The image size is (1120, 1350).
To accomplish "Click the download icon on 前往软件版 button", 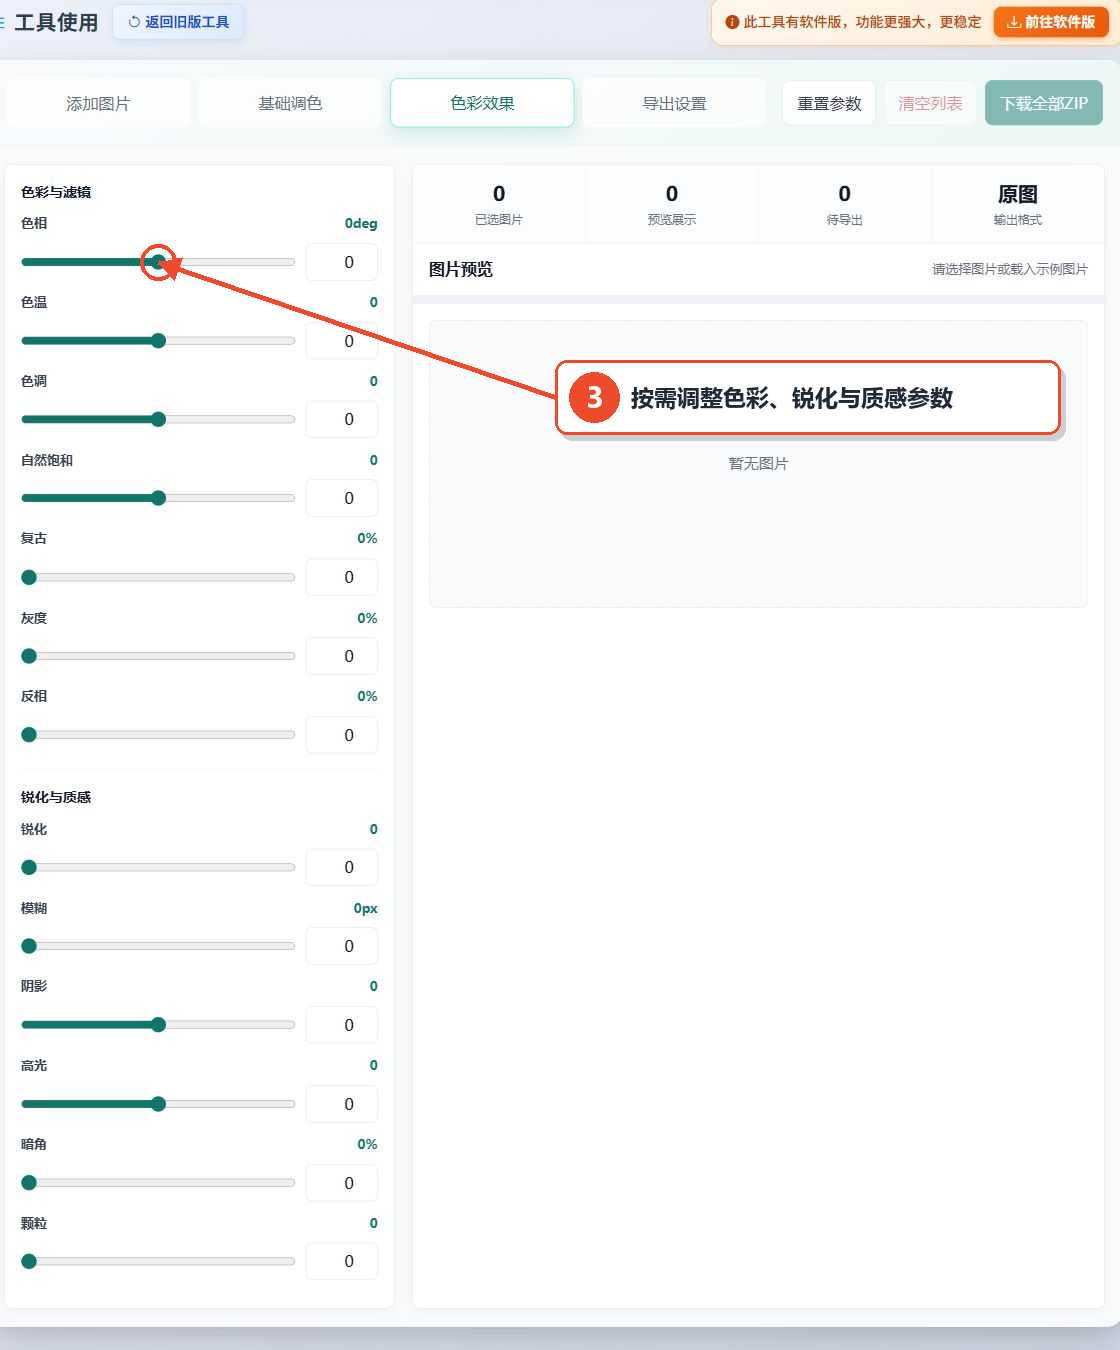I will [1013, 22].
